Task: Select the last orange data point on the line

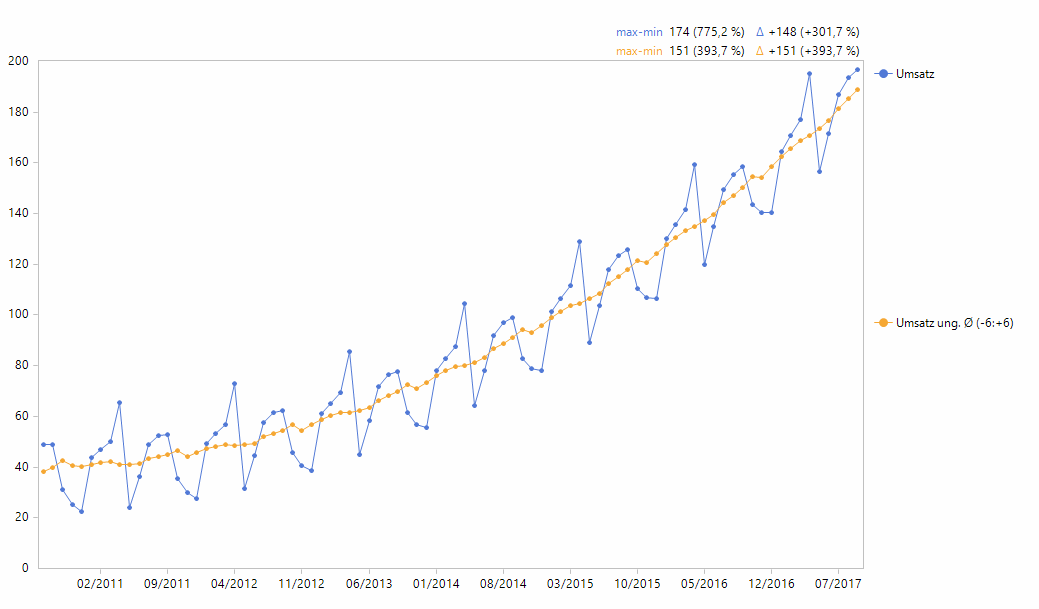Action: coord(857,90)
